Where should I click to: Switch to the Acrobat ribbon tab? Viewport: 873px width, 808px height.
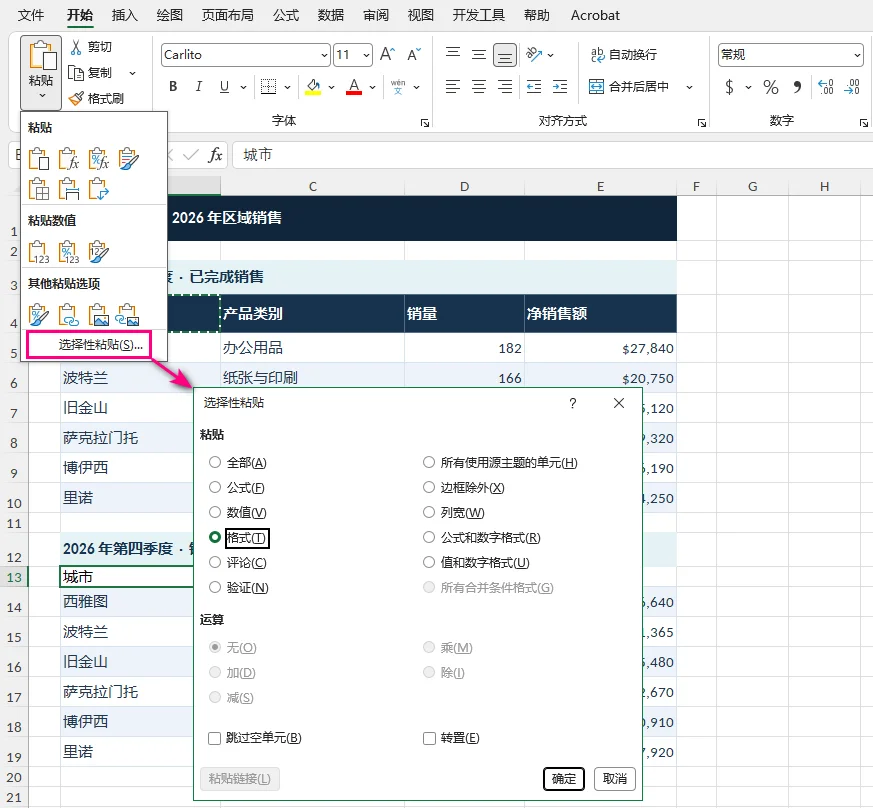point(595,15)
